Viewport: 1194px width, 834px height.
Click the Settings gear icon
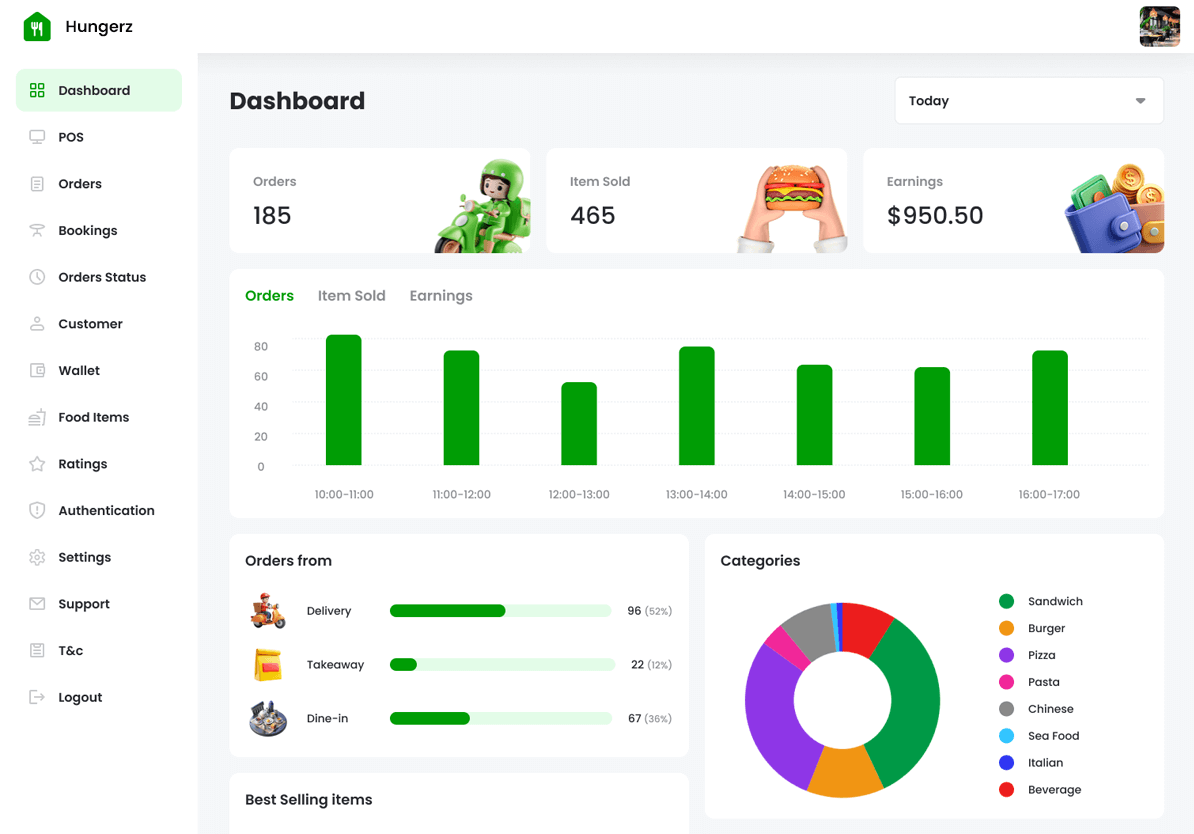37,558
